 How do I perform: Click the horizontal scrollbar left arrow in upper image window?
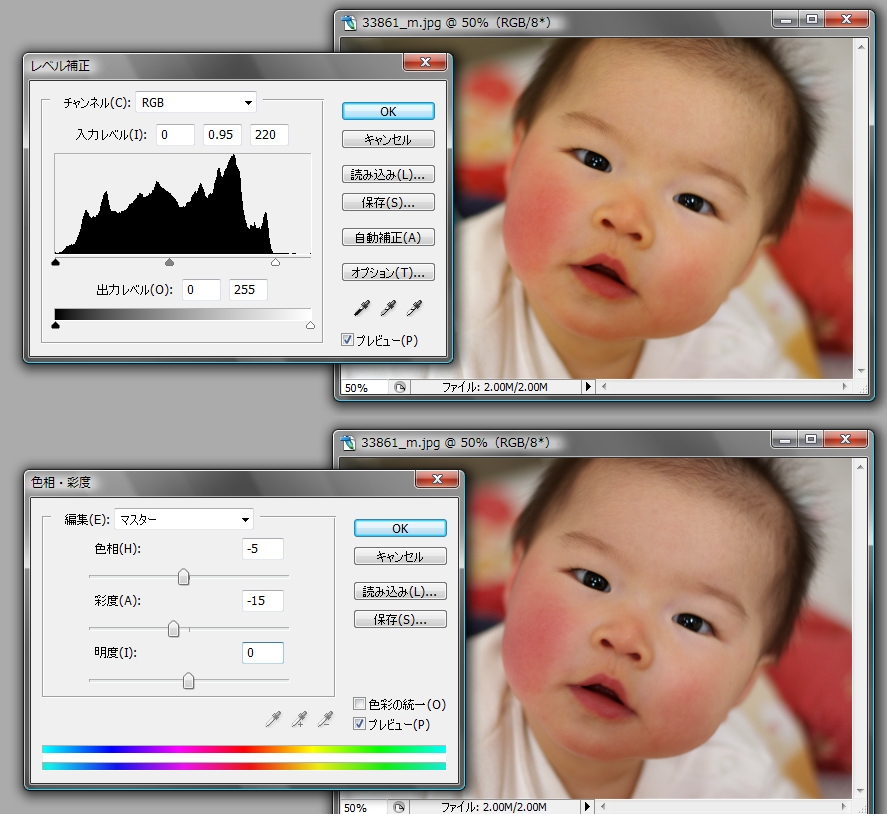point(604,387)
